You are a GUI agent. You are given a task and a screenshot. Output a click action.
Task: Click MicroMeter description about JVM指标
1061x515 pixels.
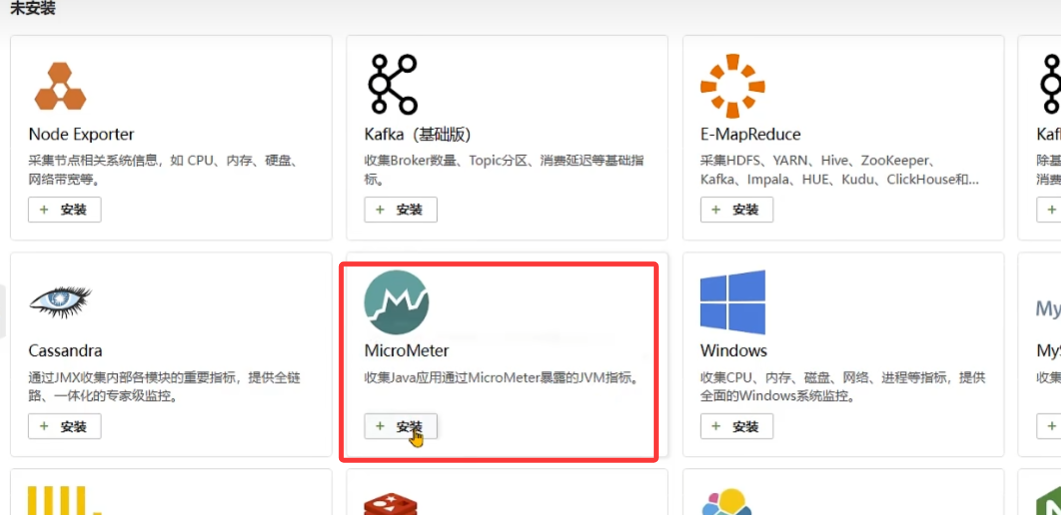tap(501, 378)
